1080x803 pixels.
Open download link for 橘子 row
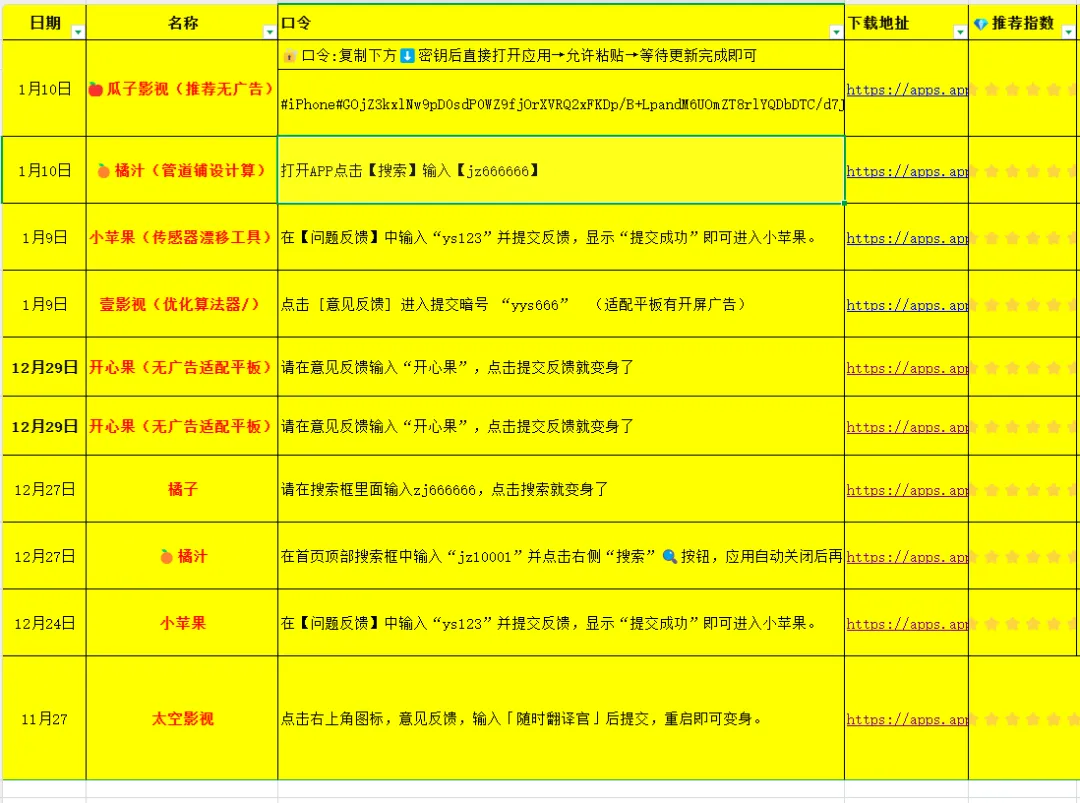pyautogui.click(x=907, y=490)
